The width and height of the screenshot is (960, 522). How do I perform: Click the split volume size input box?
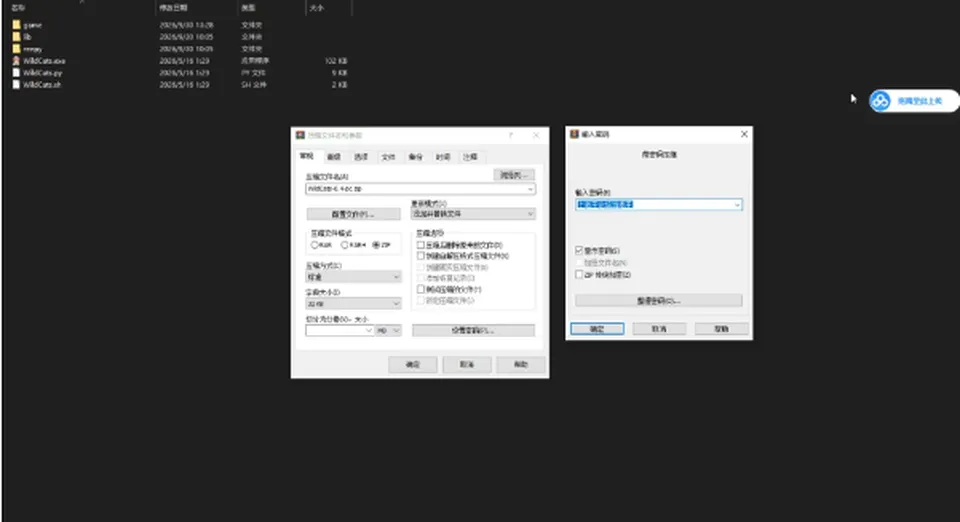click(336, 330)
